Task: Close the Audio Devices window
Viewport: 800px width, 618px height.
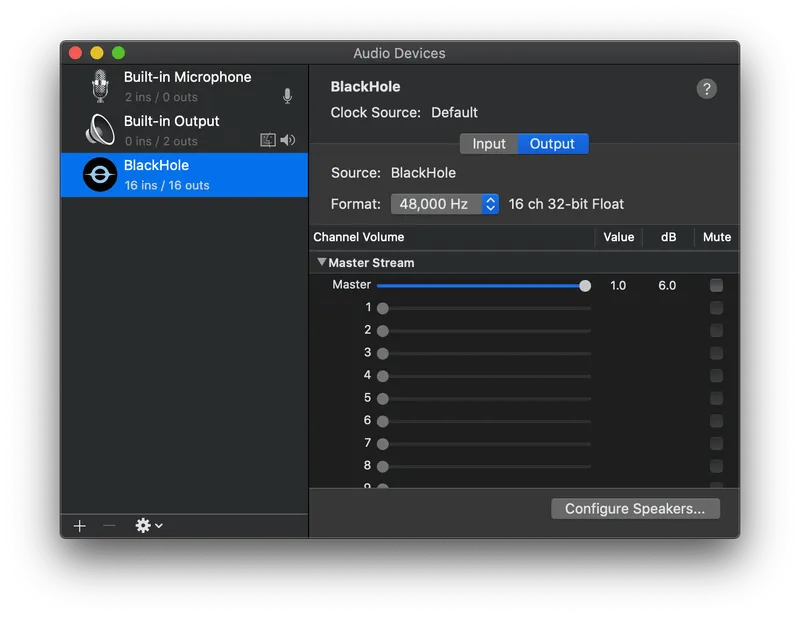Action: pos(76,53)
